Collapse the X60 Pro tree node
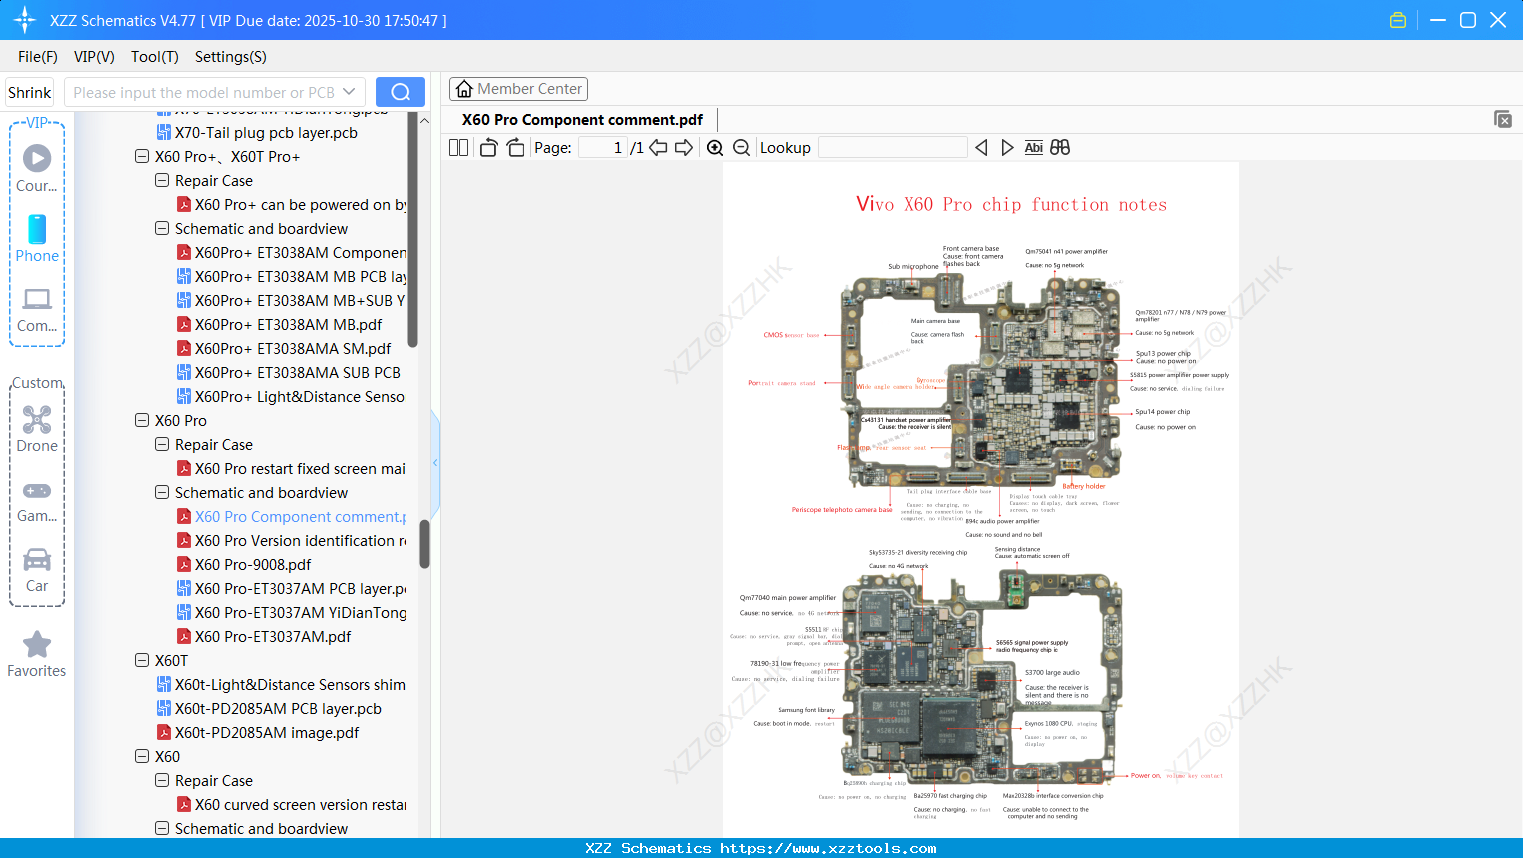1523x858 pixels. 142,421
